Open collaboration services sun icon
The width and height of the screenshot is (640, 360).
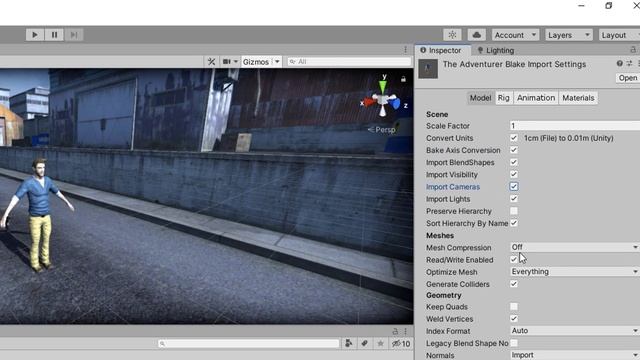coord(452,35)
